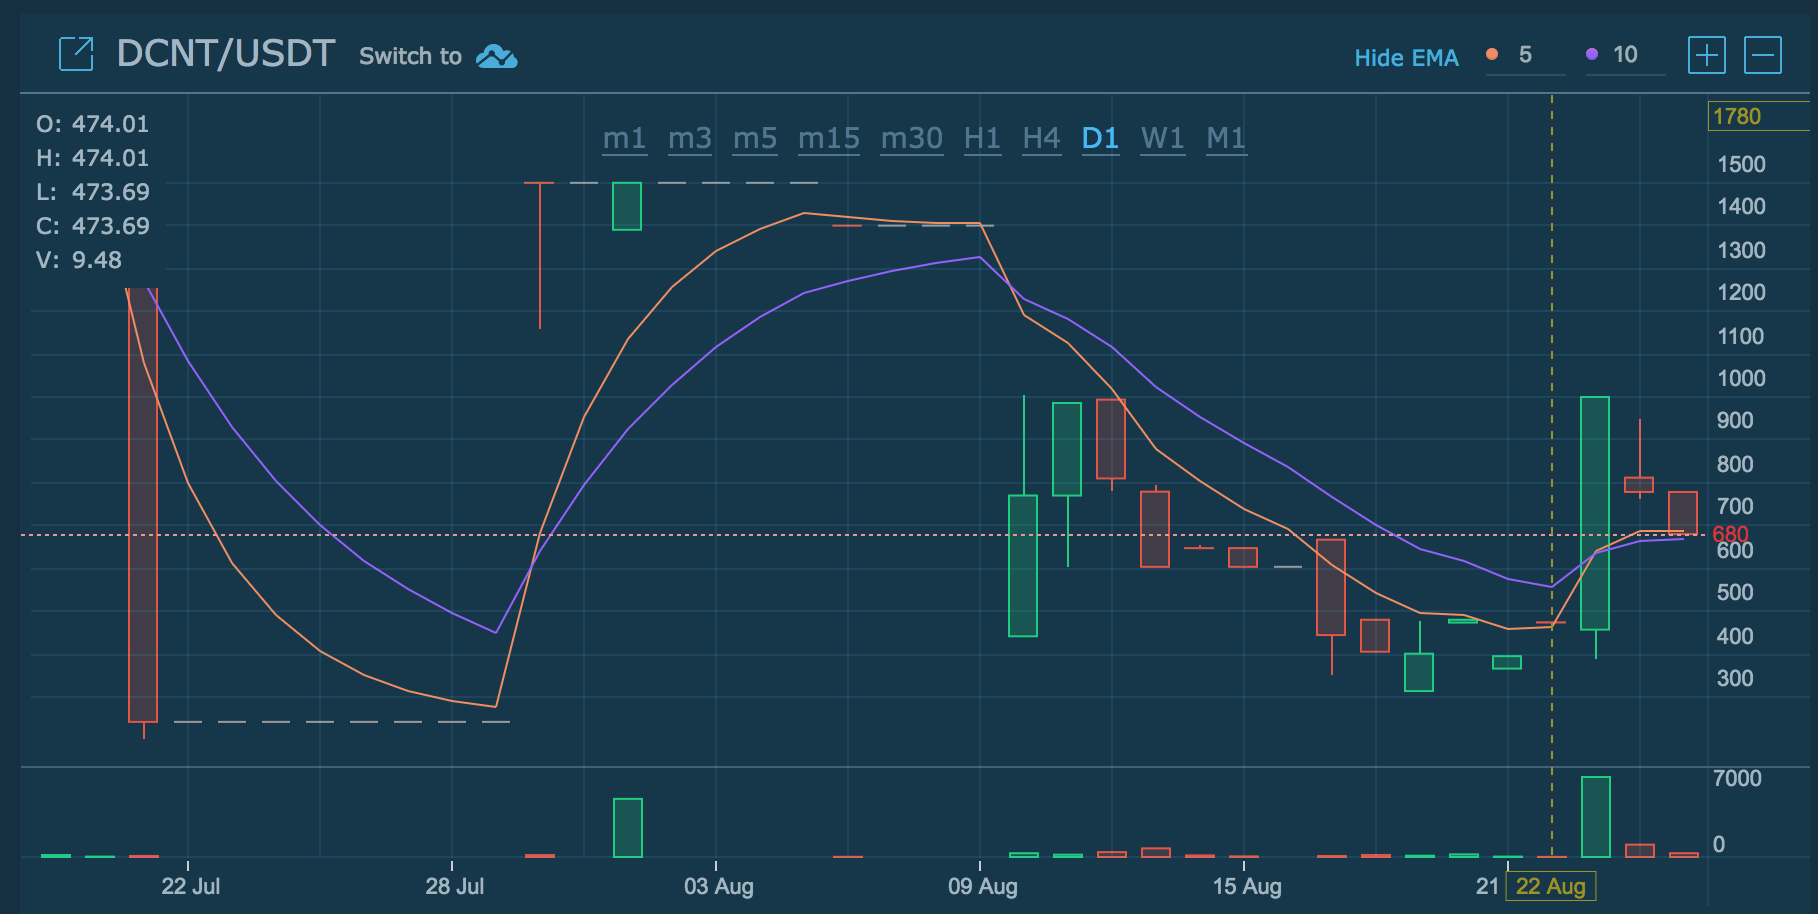Click the high value H: 474.01

pyautogui.click(x=93, y=158)
